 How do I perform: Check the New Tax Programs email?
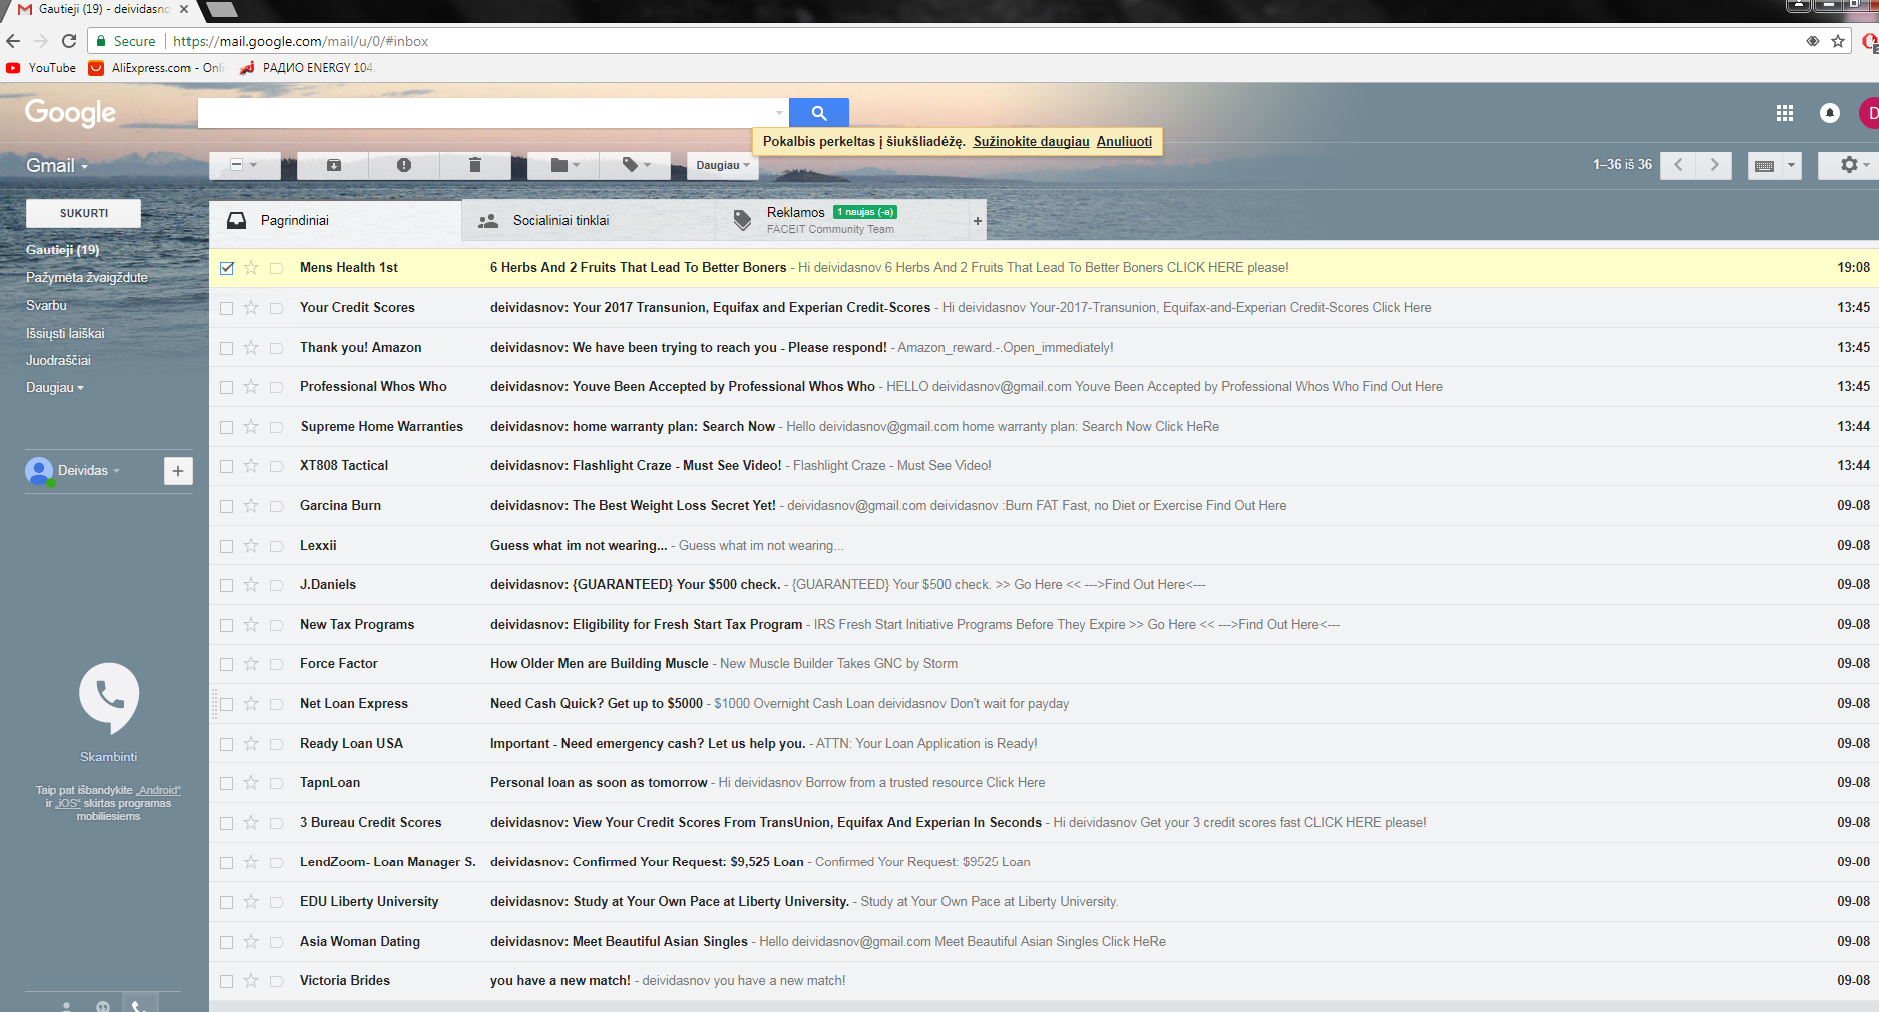(x=227, y=624)
